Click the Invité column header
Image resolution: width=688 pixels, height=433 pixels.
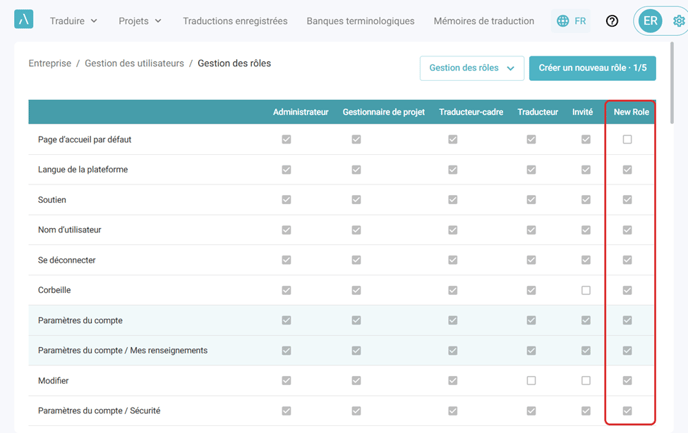[x=582, y=112]
